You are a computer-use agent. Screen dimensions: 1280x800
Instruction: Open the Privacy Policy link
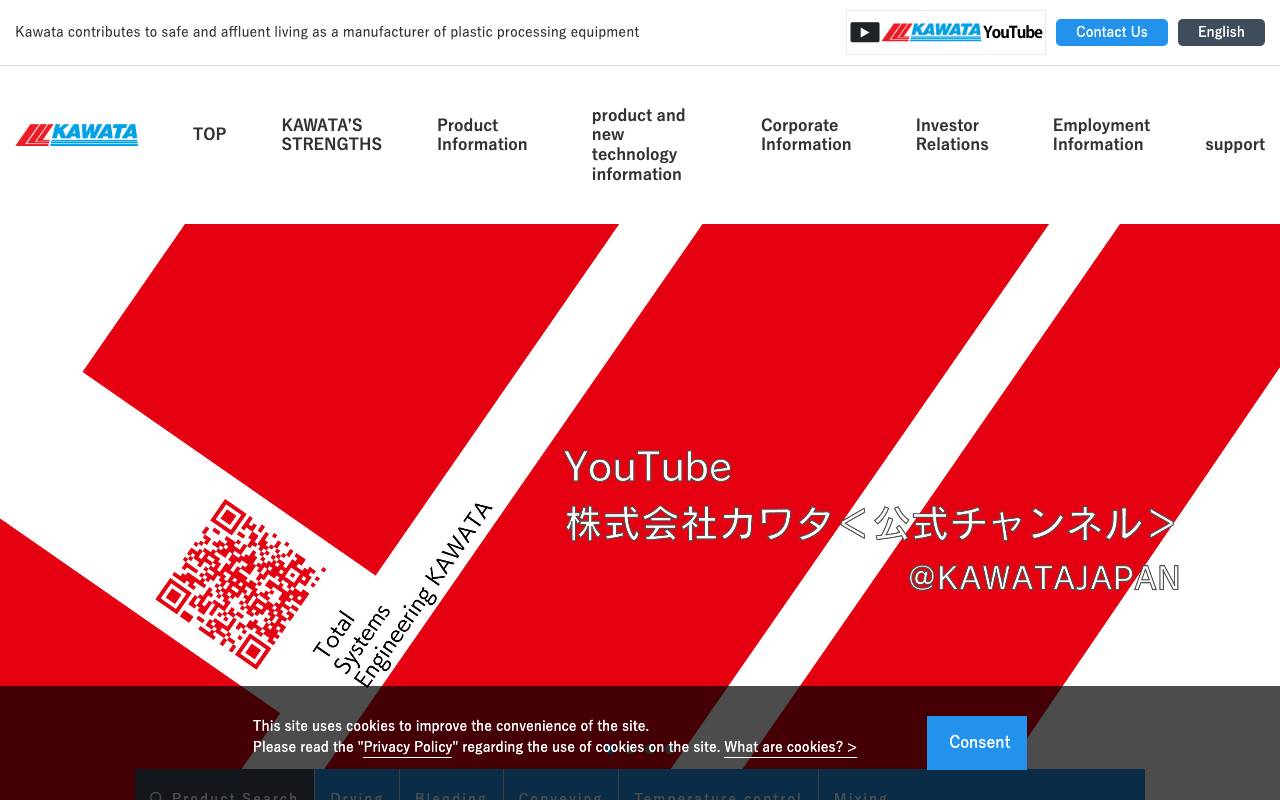click(x=407, y=747)
